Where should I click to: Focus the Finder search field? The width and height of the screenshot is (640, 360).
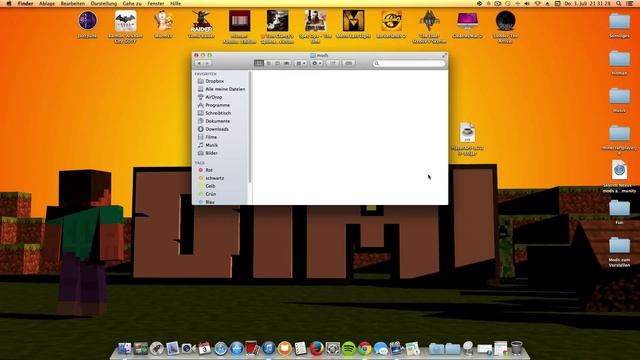(x=409, y=63)
